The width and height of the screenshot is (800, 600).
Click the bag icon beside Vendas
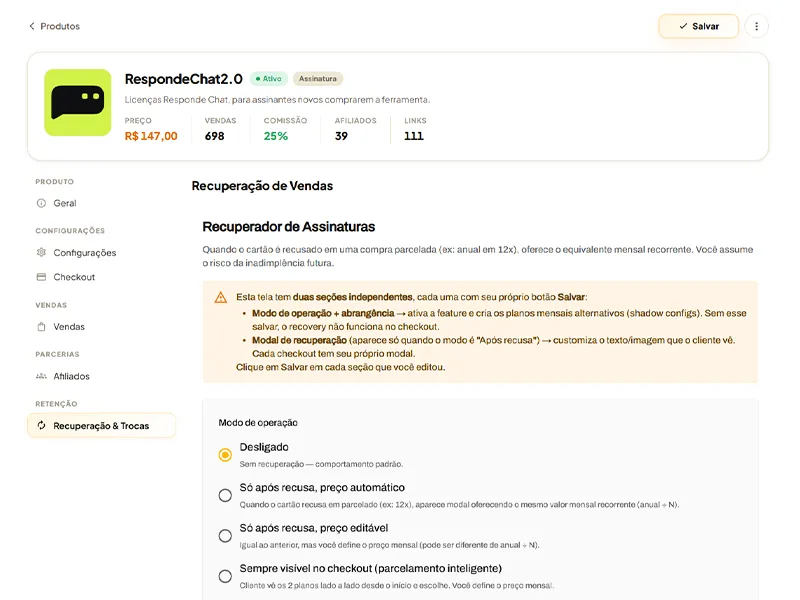click(41, 327)
